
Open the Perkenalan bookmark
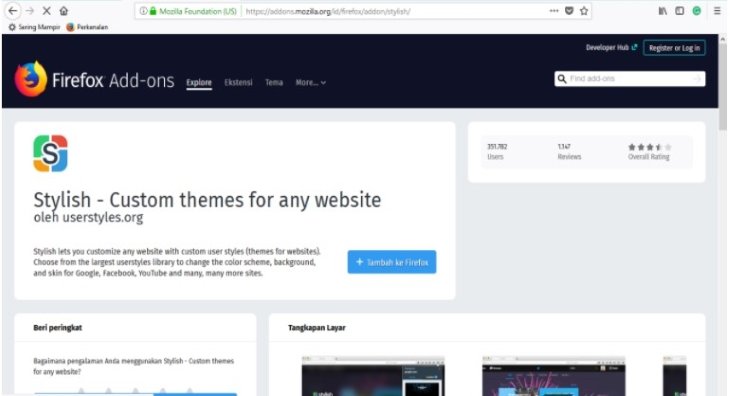[87, 27]
